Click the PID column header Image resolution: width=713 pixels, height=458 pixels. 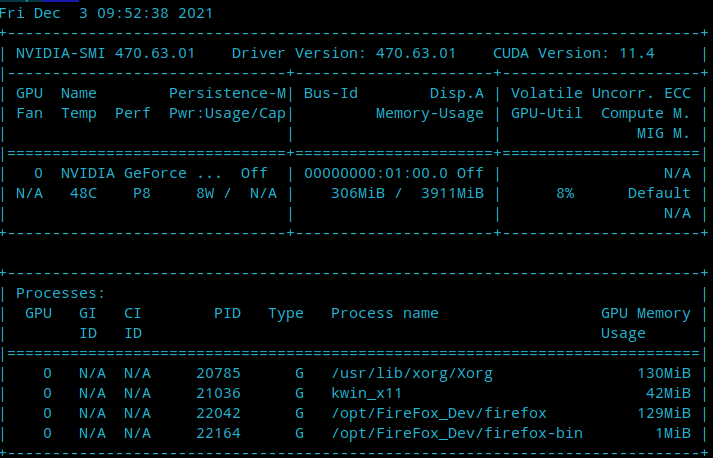click(227, 313)
